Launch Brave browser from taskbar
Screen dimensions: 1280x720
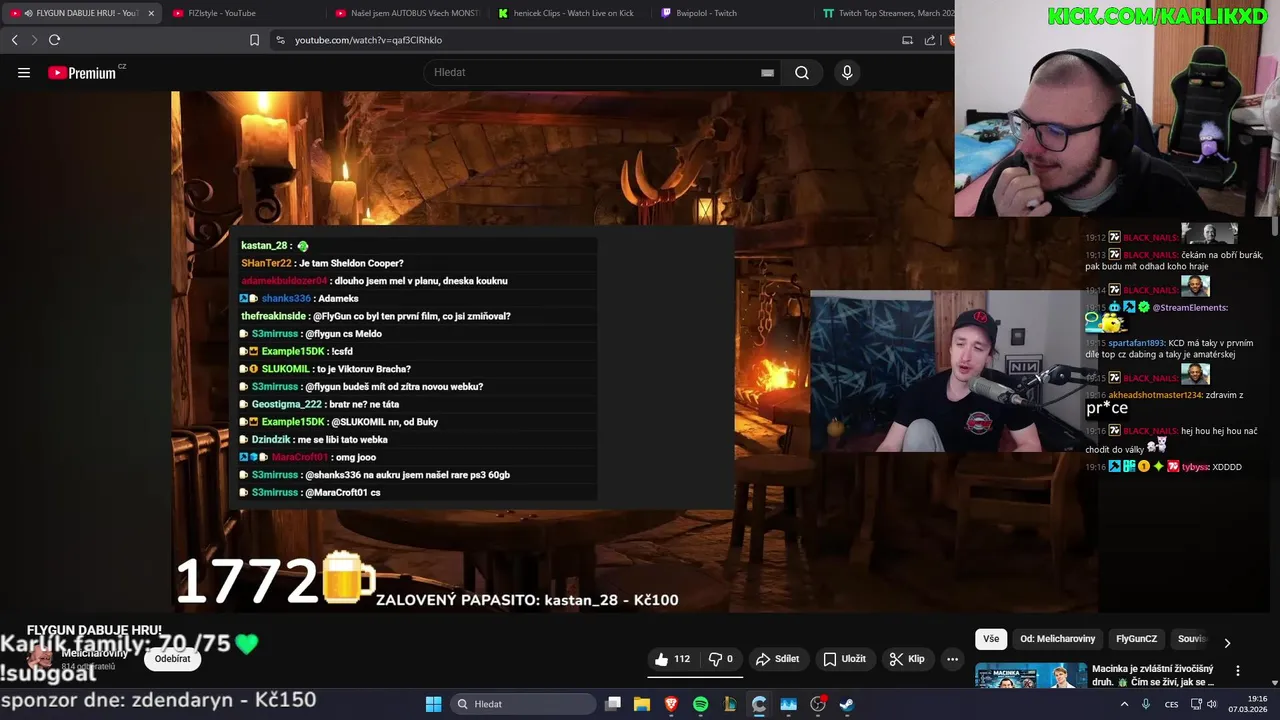pos(671,704)
